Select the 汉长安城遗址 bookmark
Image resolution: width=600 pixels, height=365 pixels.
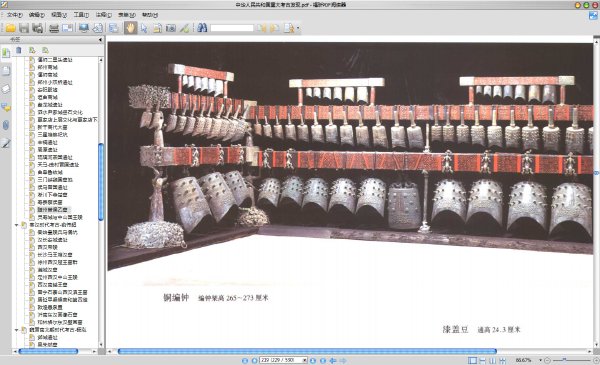coord(52,240)
